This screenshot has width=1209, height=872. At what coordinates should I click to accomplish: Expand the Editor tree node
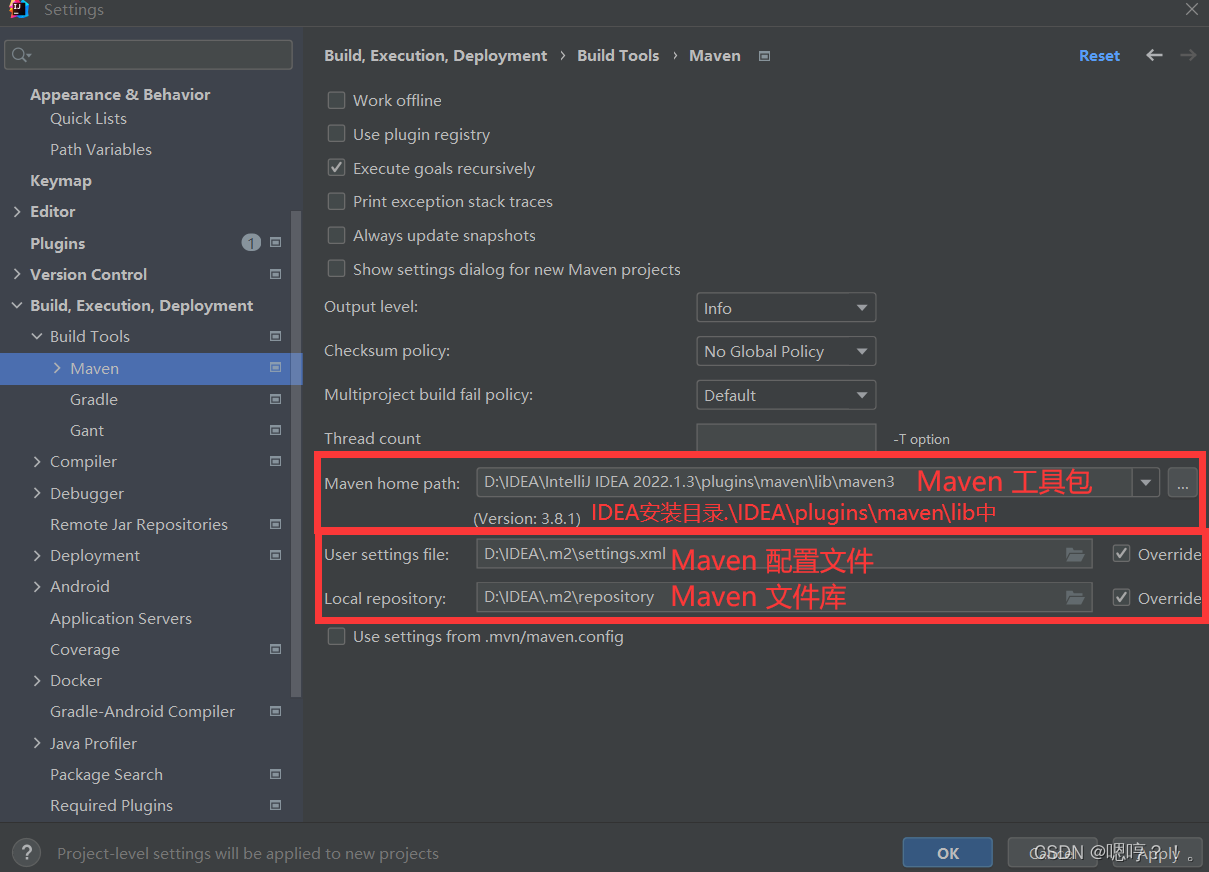[17, 211]
